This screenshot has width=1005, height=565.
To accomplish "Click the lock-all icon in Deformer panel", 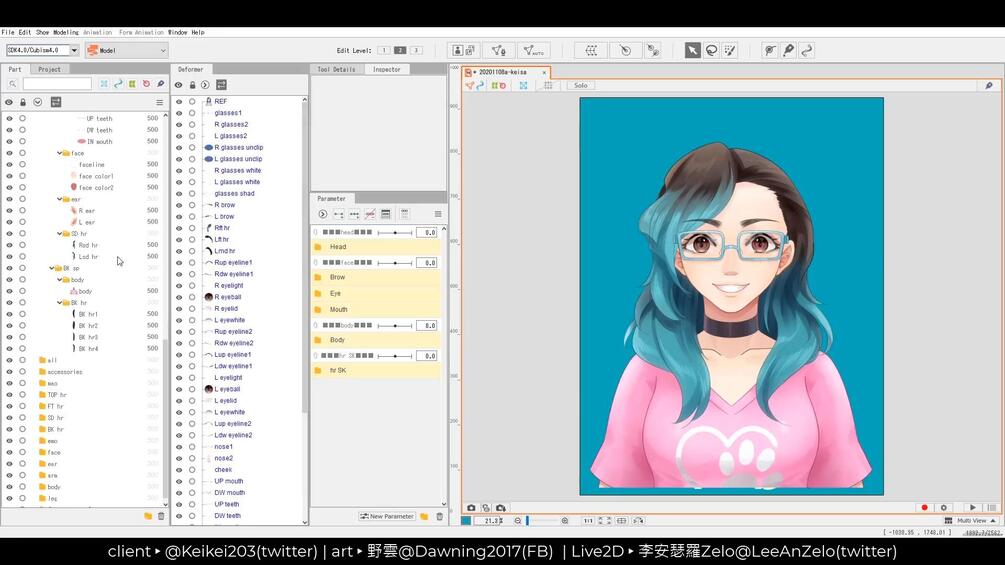I will tap(192, 85).
